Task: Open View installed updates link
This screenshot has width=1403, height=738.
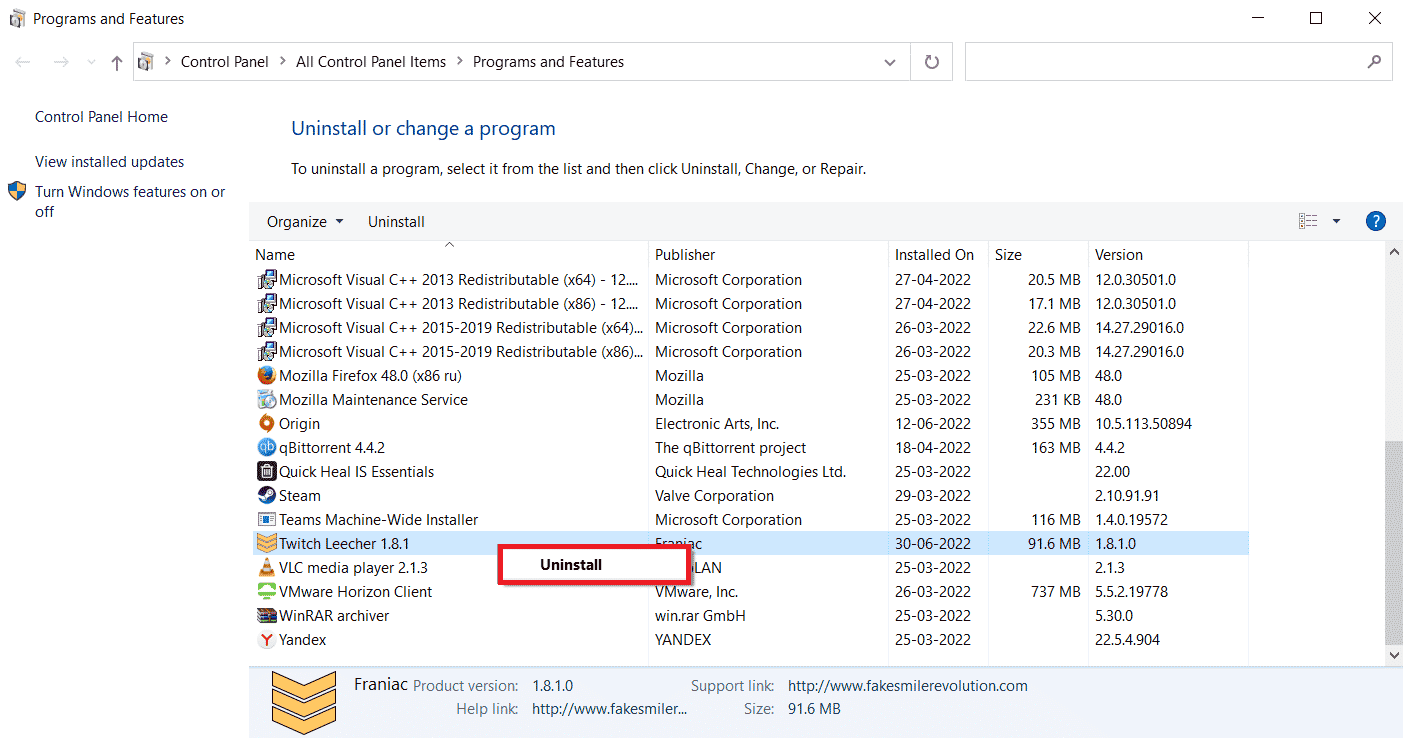Action: coord(109,162)
